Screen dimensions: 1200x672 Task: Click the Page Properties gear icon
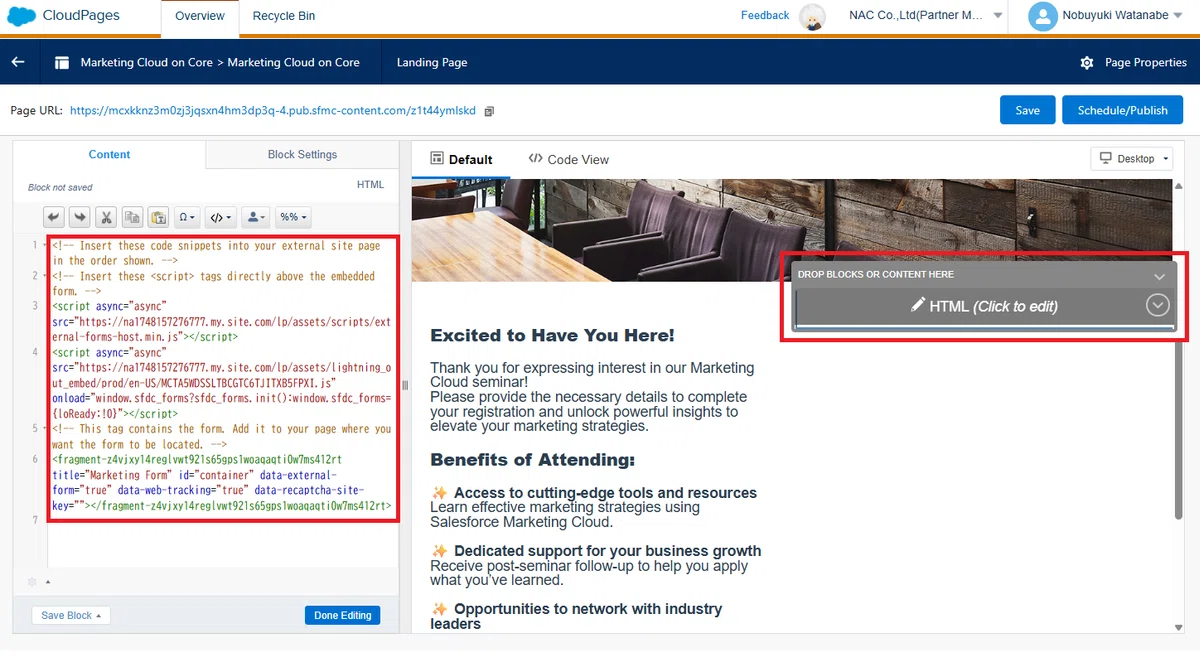coord(1087,62)
